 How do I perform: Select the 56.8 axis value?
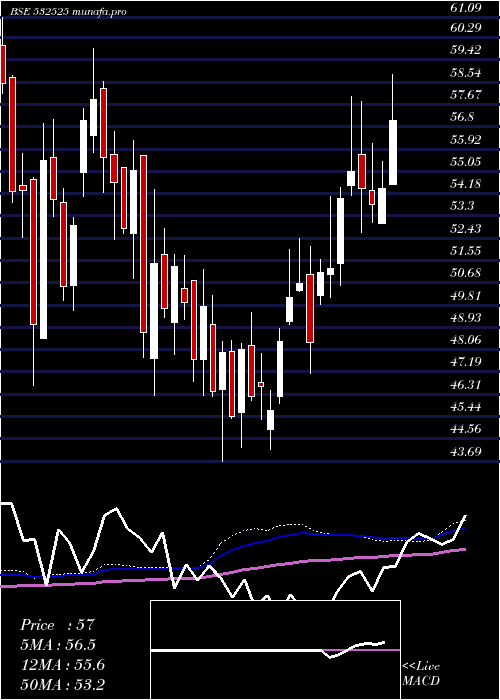[x=462, y=117]
